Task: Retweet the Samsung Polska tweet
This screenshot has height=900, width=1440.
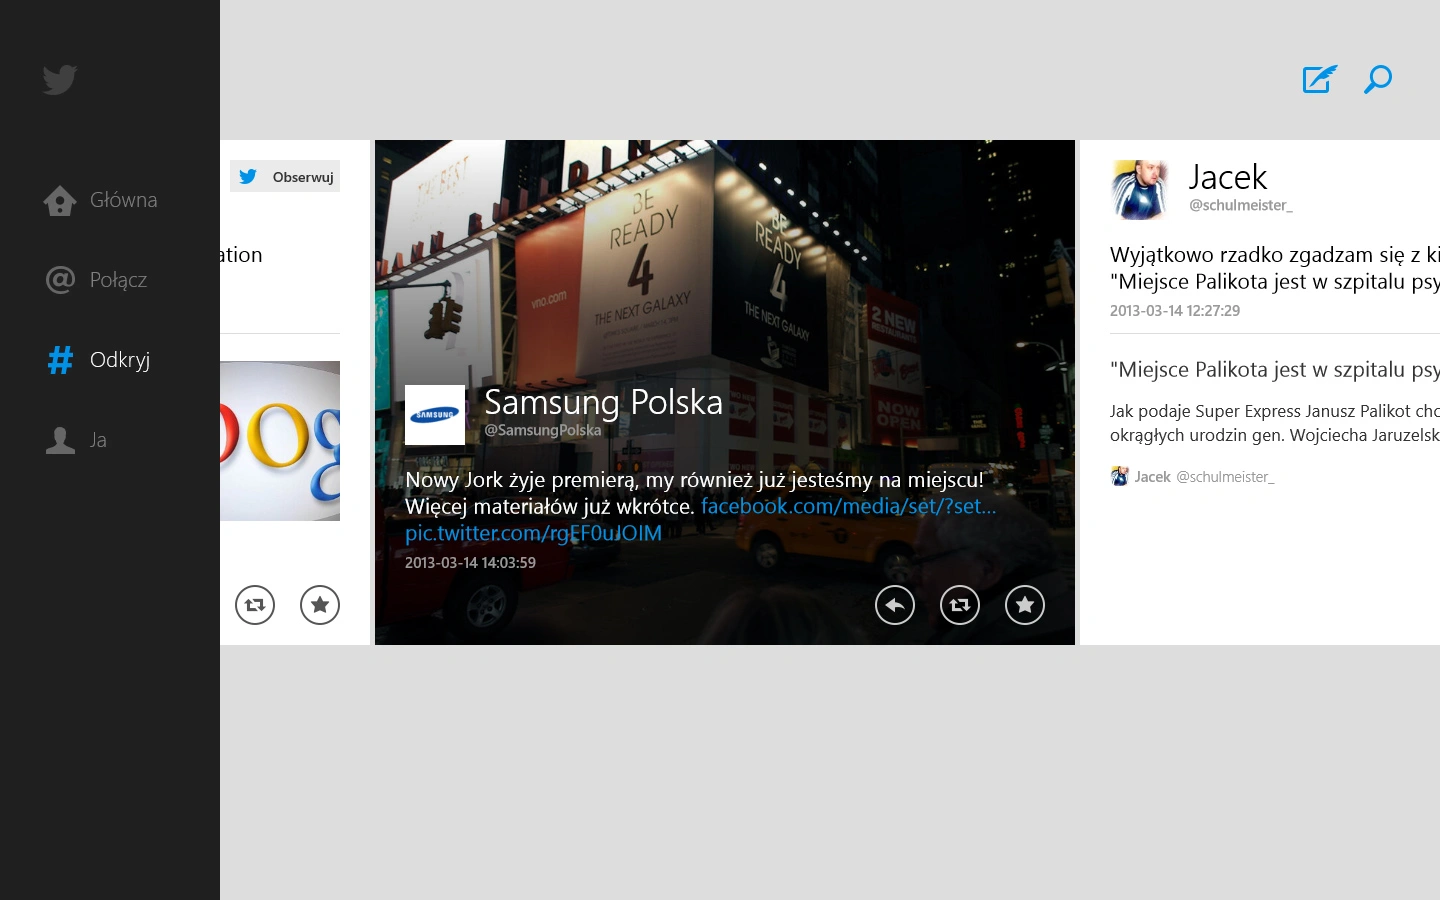Action: 960,605
